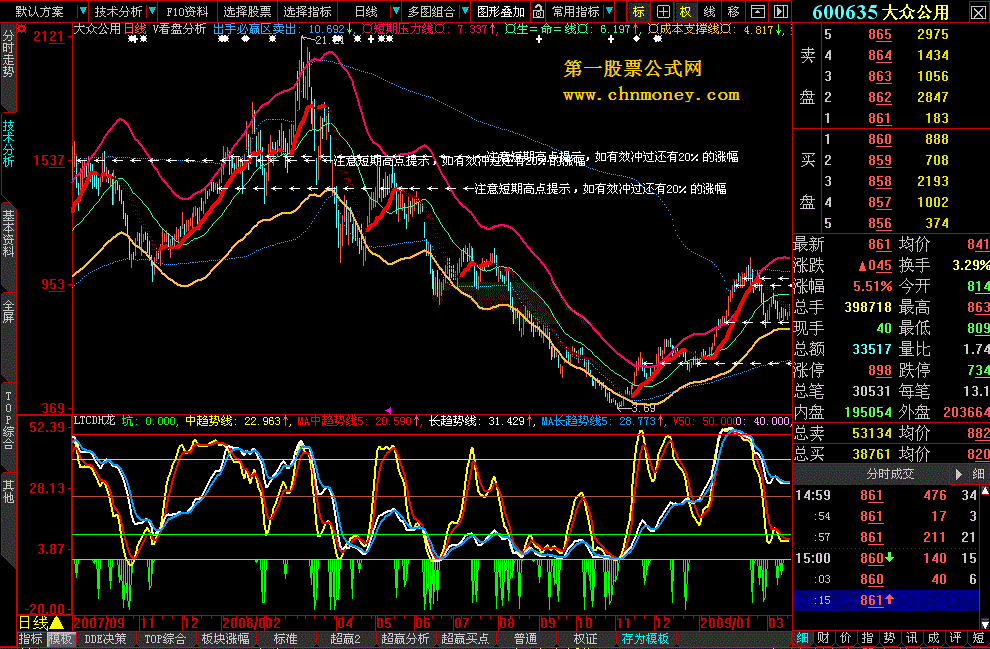This screenshot has width=990, height=649.
Task: Select the 普通 template tab
Action: click(525, 640)
